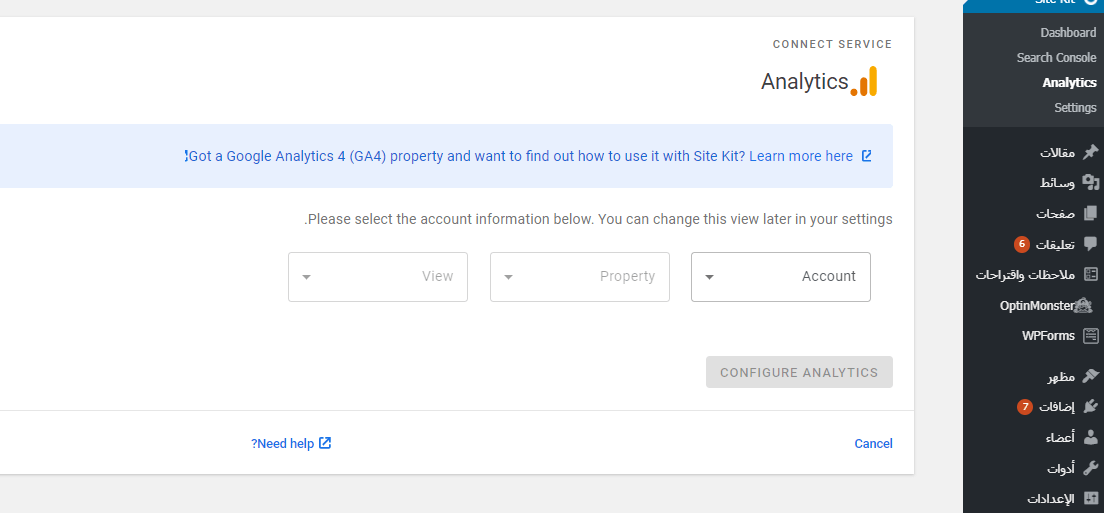Click the WPForms icon in sidebar
Image resolution: width=1104 pixels, height=513 pixels.
pyautogui.click(x=1090, y=336)
